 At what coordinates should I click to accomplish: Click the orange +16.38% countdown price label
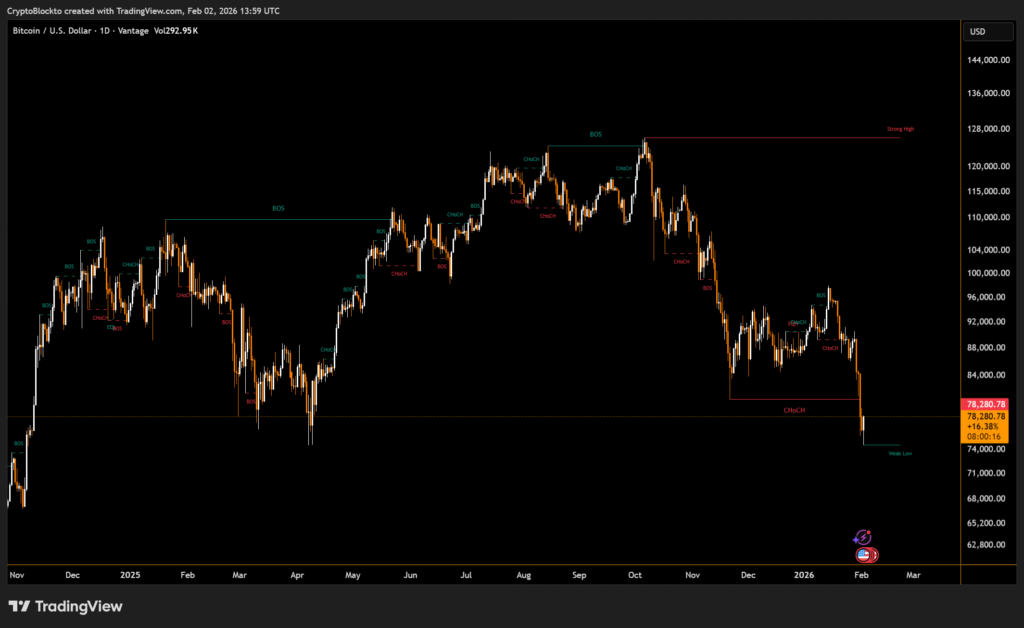(x=985, y=427)
